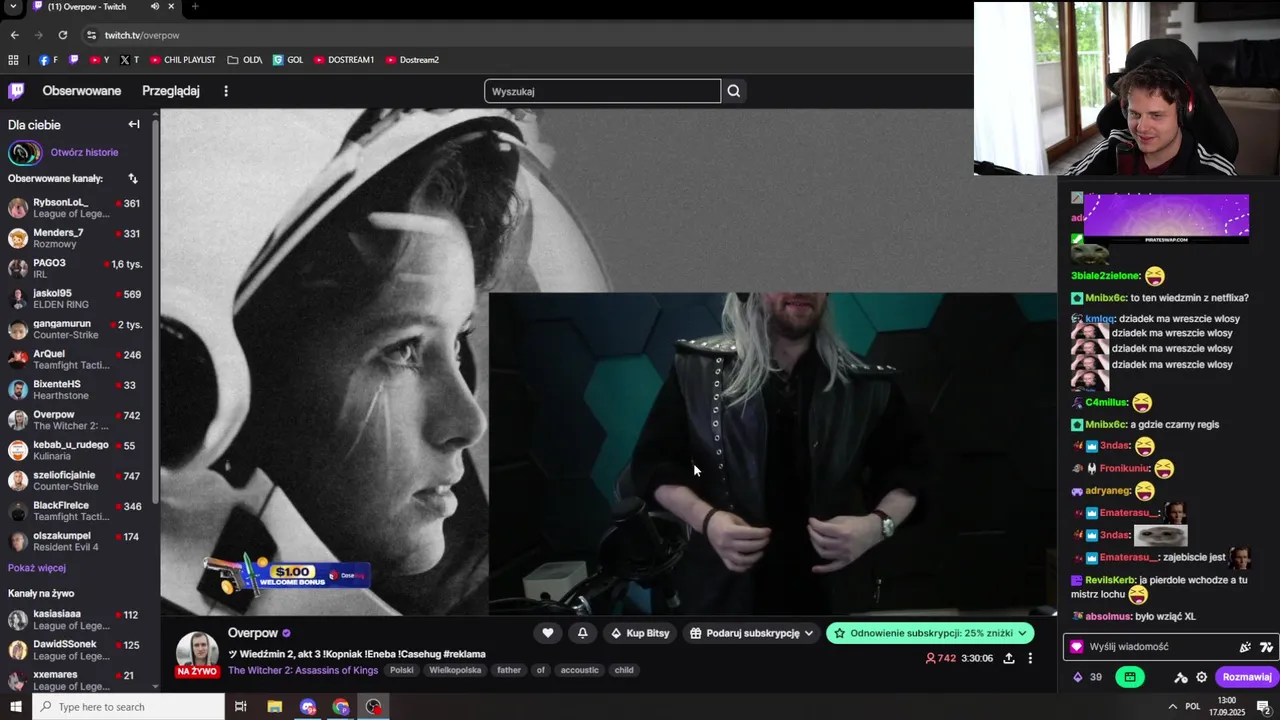Open the CHIL PLAYLIST bookmark
Image resolution: width=1280 pixels, height=720 pixels.
pos(183,60)
